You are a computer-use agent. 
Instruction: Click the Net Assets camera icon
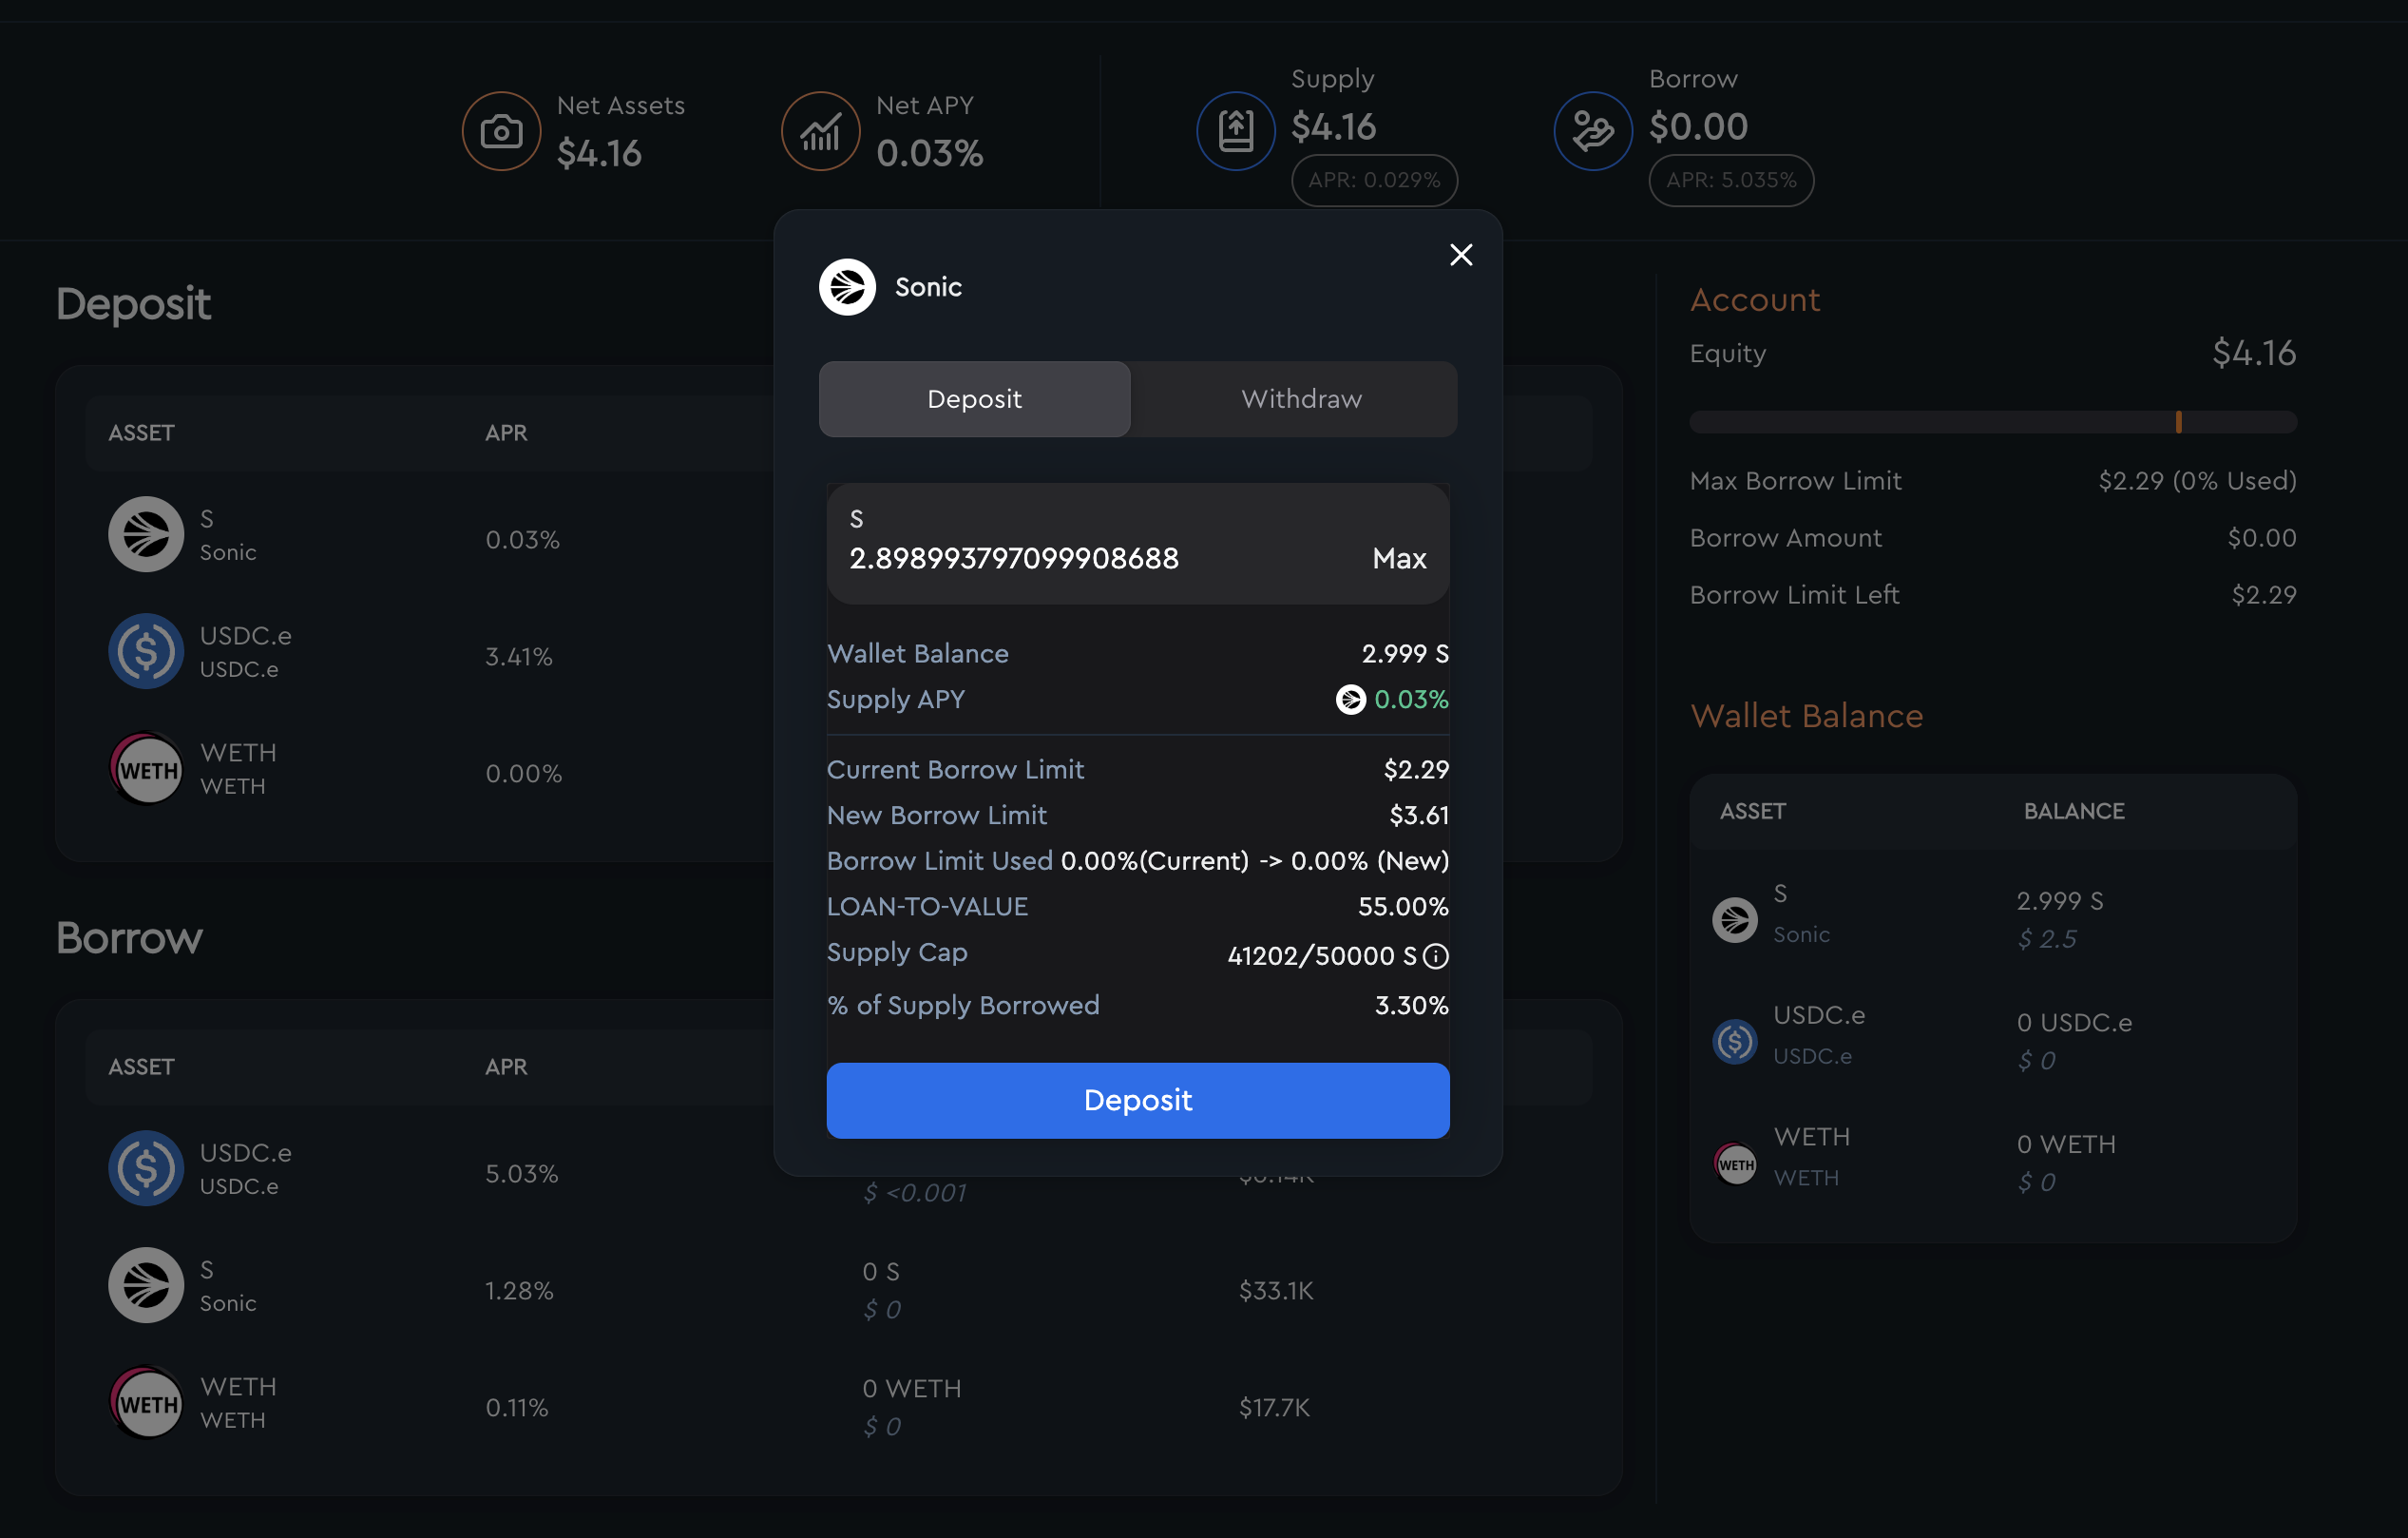click(x=501, y=131)
